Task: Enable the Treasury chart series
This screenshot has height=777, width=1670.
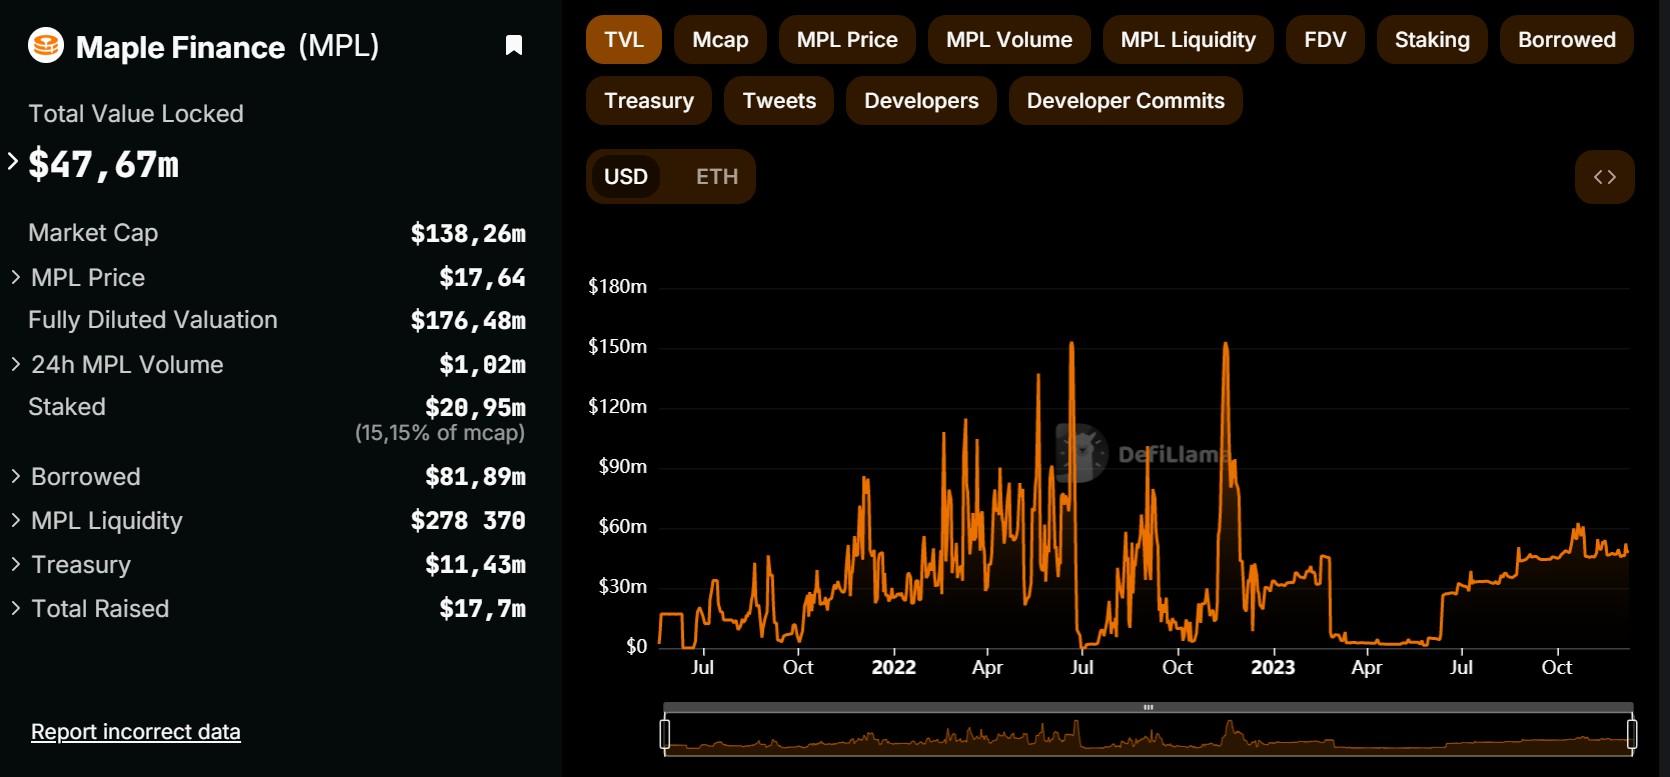Action: click(x=649, y=101)
